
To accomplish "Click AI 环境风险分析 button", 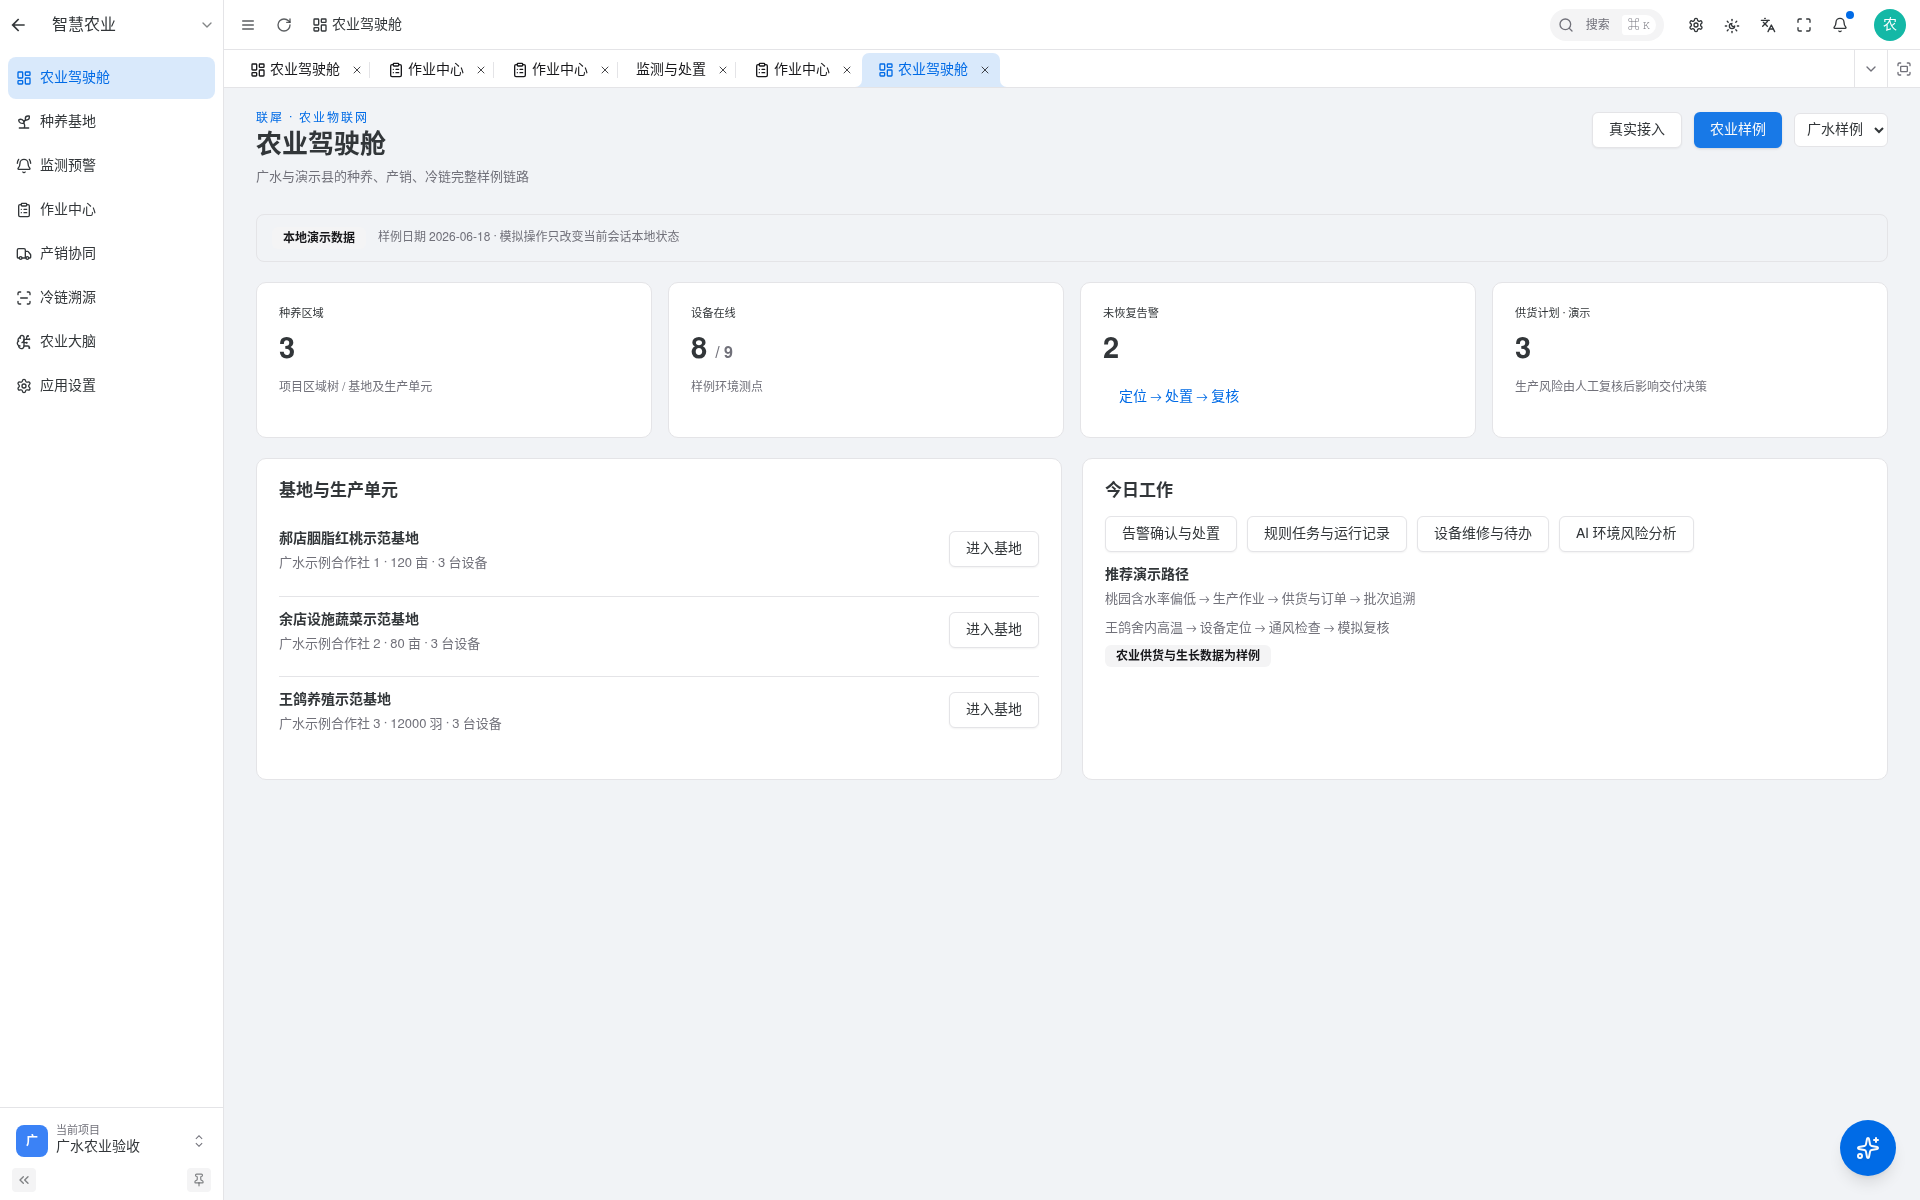I will tap(1626, 534).
